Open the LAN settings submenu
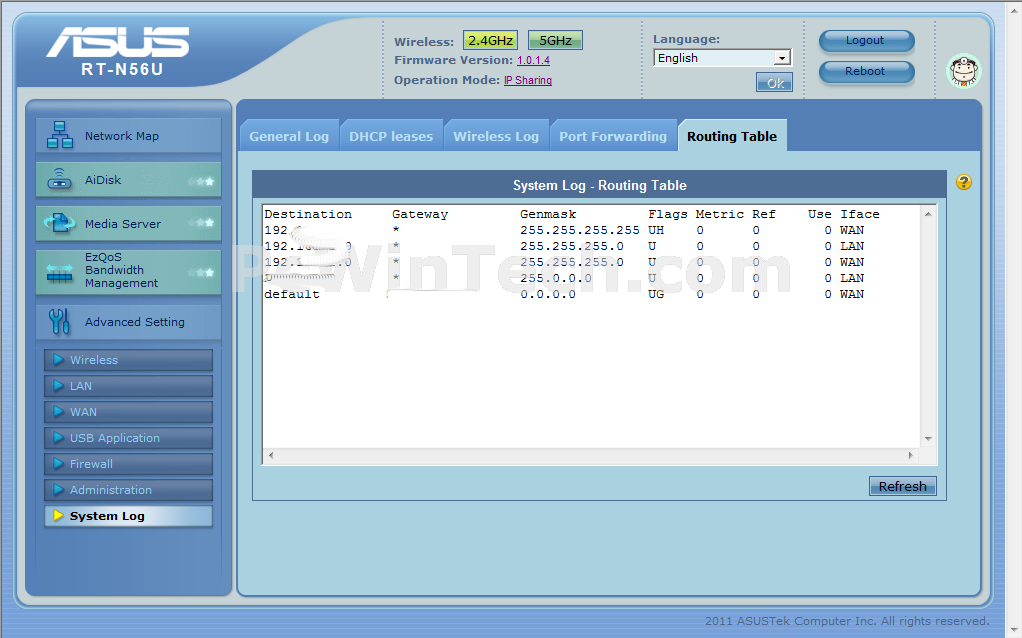 128,386
